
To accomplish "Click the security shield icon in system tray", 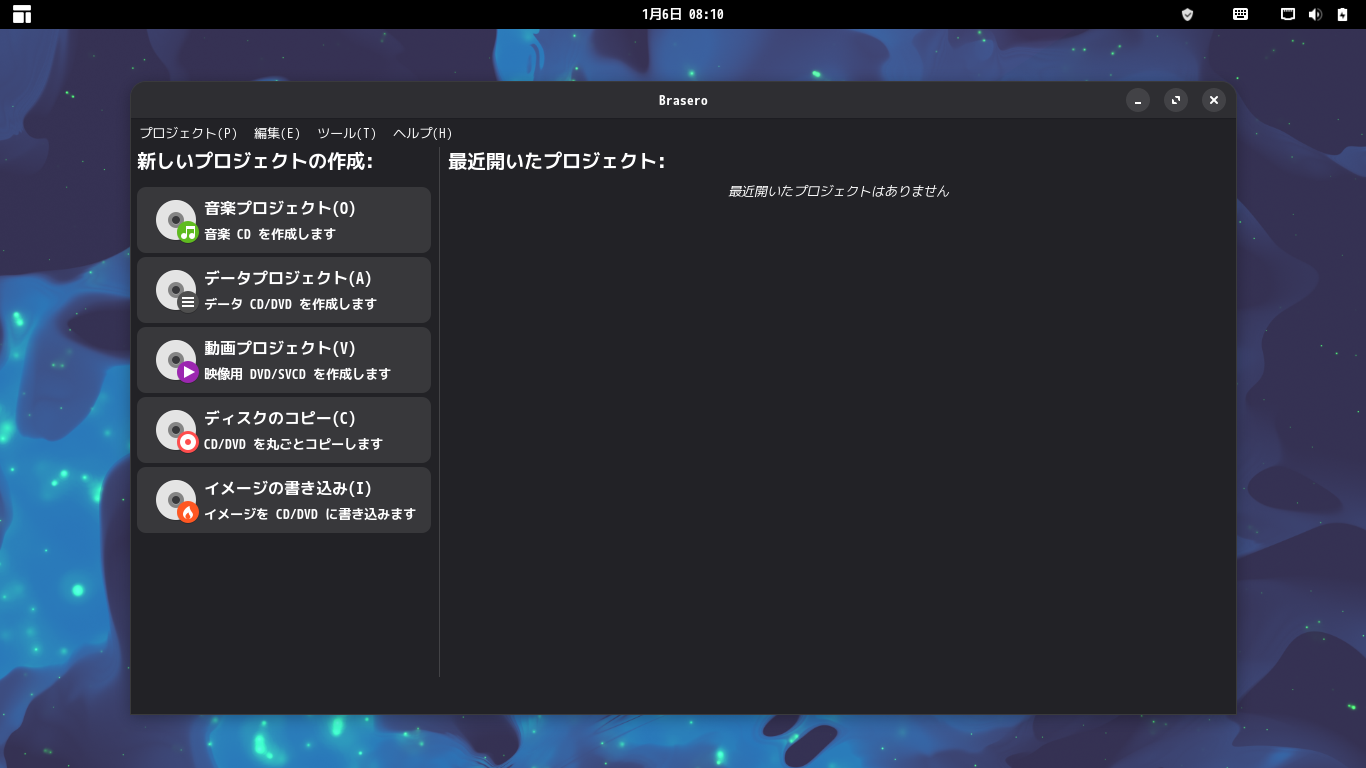I will (1187, 14).
